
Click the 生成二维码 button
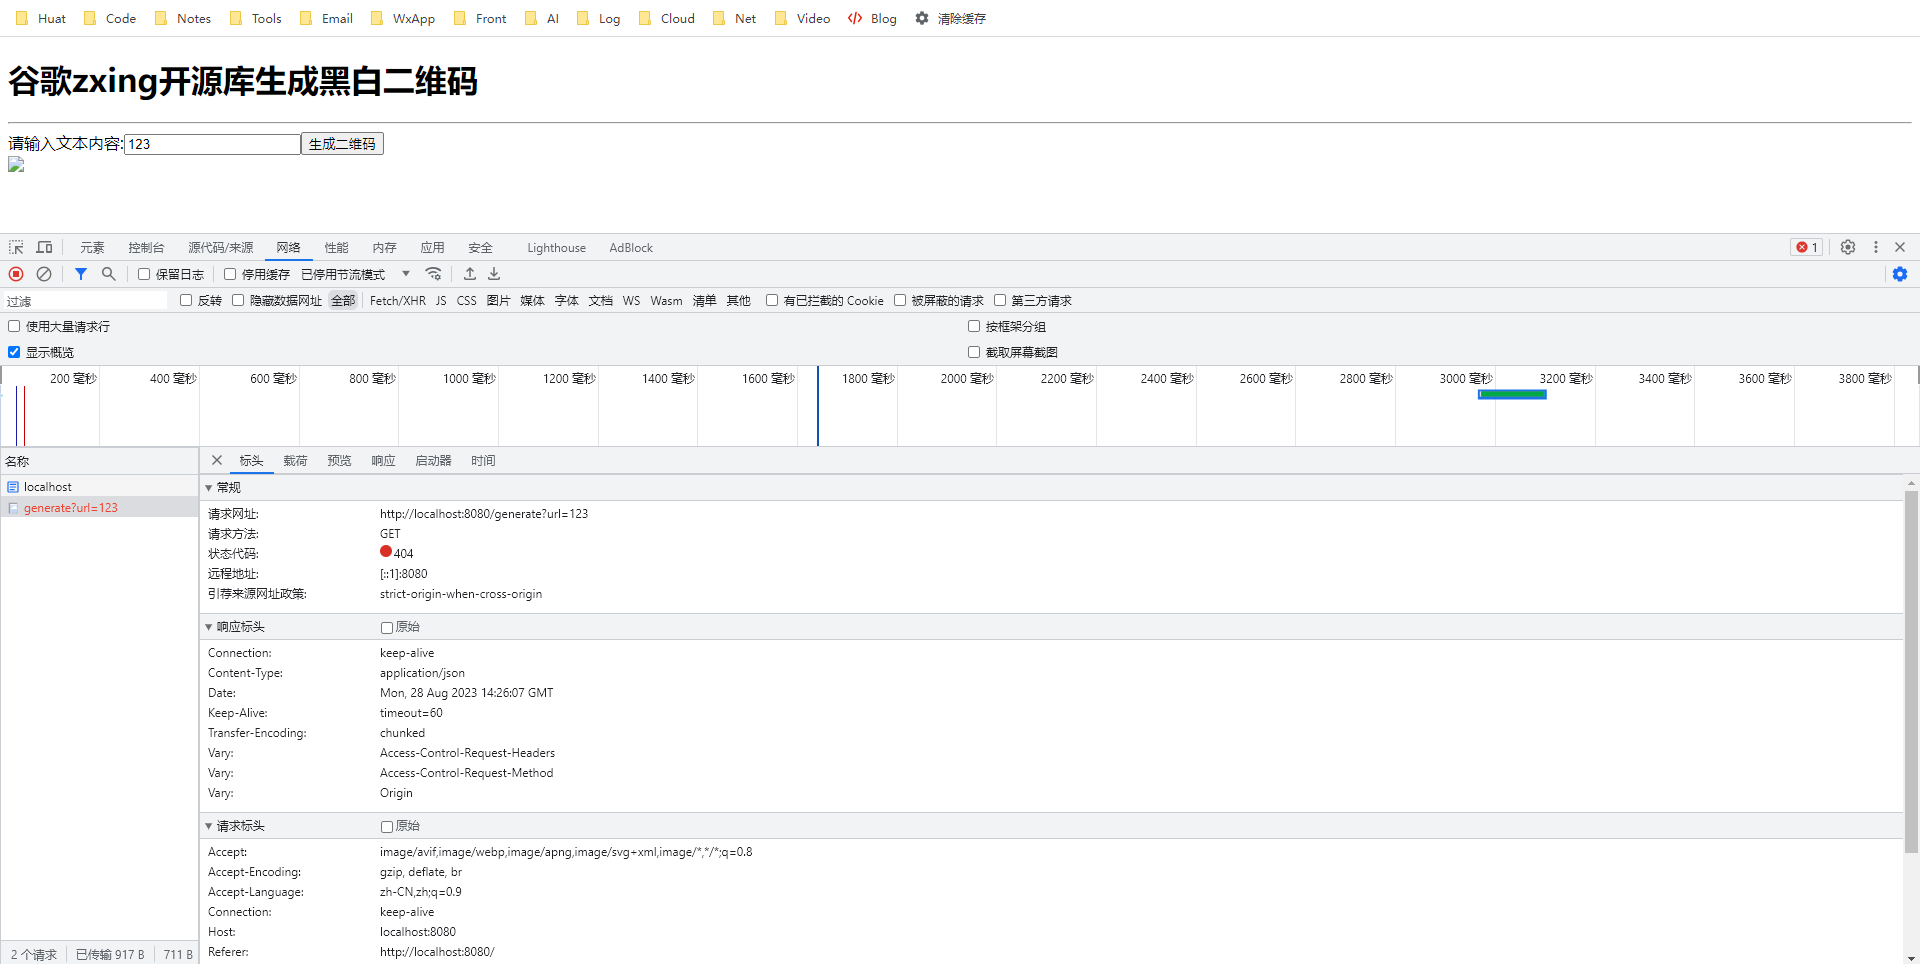pos(342,144)
